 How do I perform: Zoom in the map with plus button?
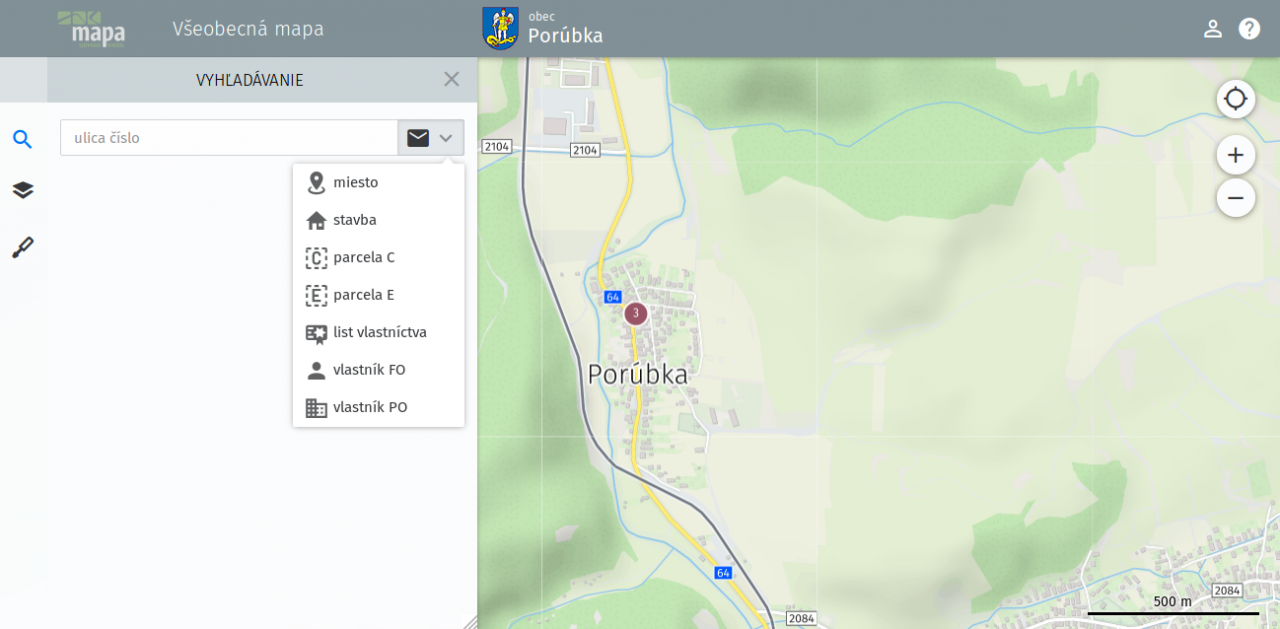point(1235,155)
